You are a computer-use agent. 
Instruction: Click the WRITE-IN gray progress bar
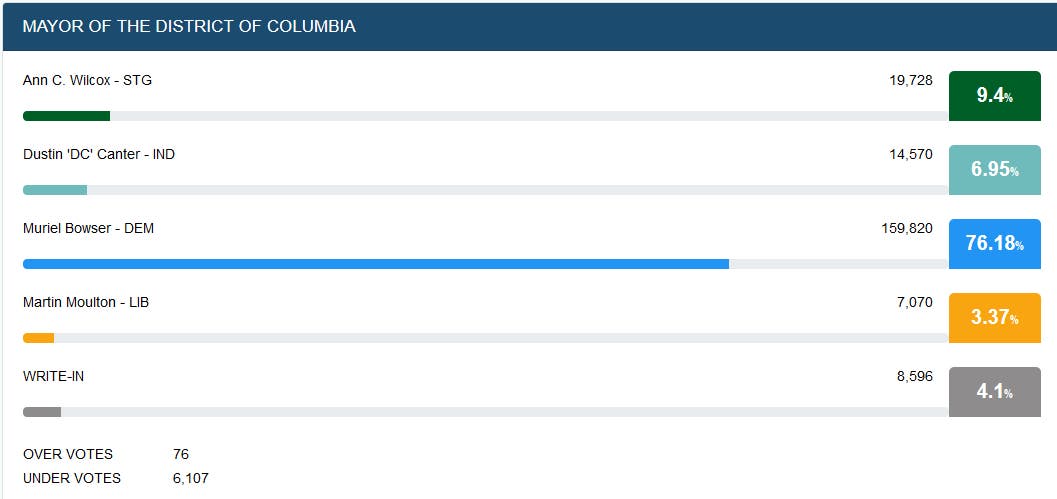tap(42, 412)
